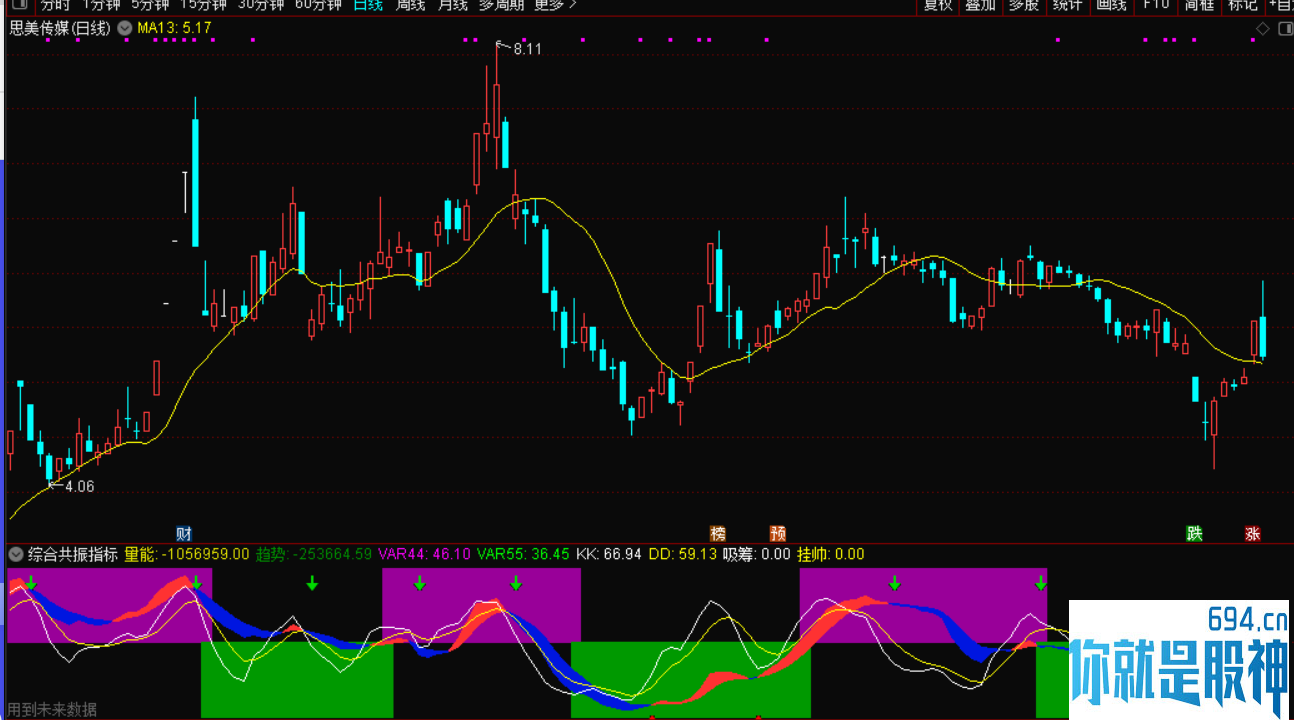Screen dimensions: 1294x720
Task: Click the 叠加 overlay button
Action: coord(980,5)
